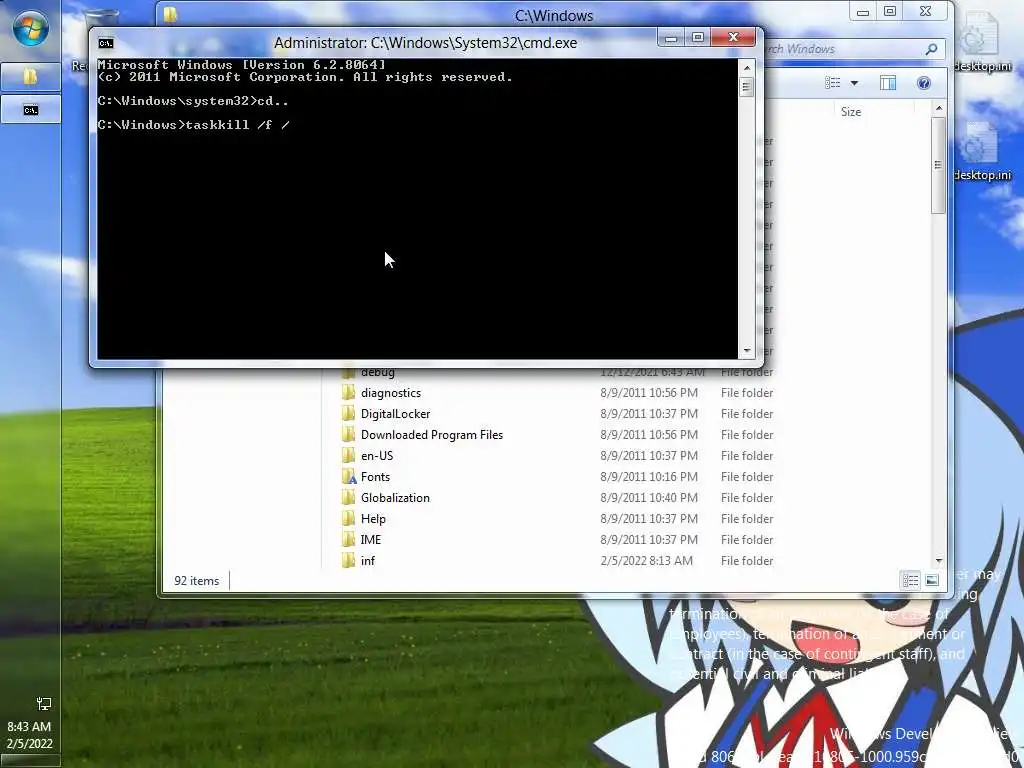1024x768 pixels.
Task: Open Explorer help question mark icon
Action: 923,83
